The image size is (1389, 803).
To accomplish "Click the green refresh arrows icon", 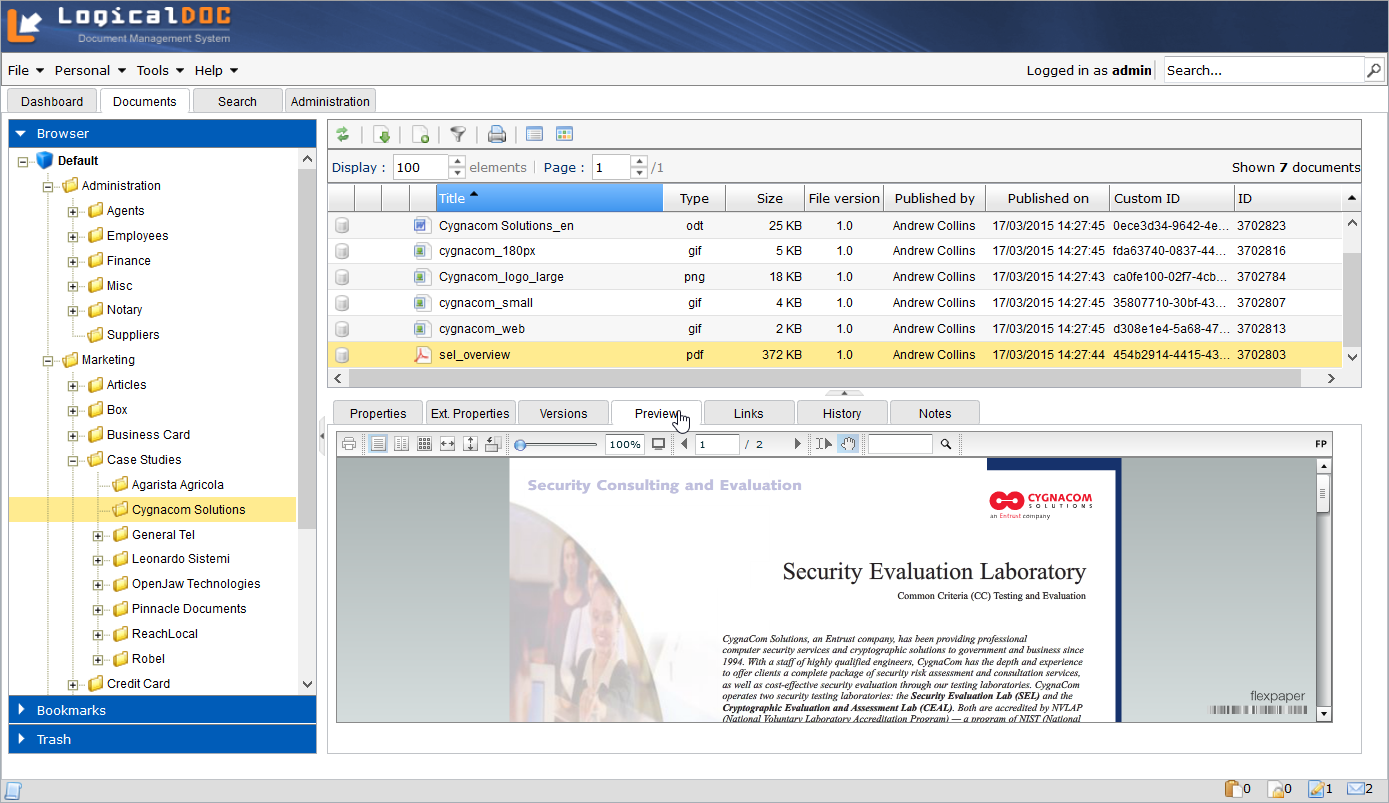I will click(343, 134).
